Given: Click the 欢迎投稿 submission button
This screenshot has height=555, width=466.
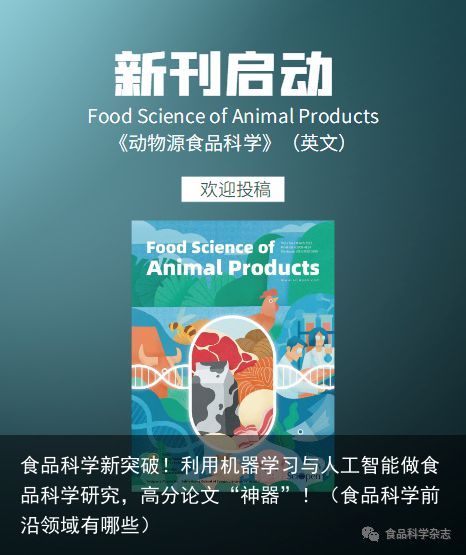Looking at the screenshot, I should (x=233, y=189).
